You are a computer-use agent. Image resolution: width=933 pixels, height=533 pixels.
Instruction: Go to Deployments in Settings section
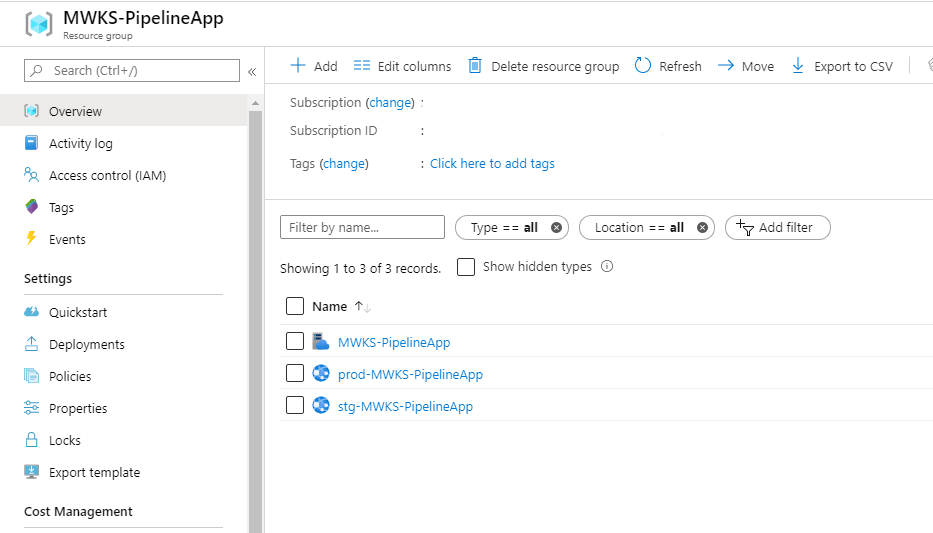(86, 345)
